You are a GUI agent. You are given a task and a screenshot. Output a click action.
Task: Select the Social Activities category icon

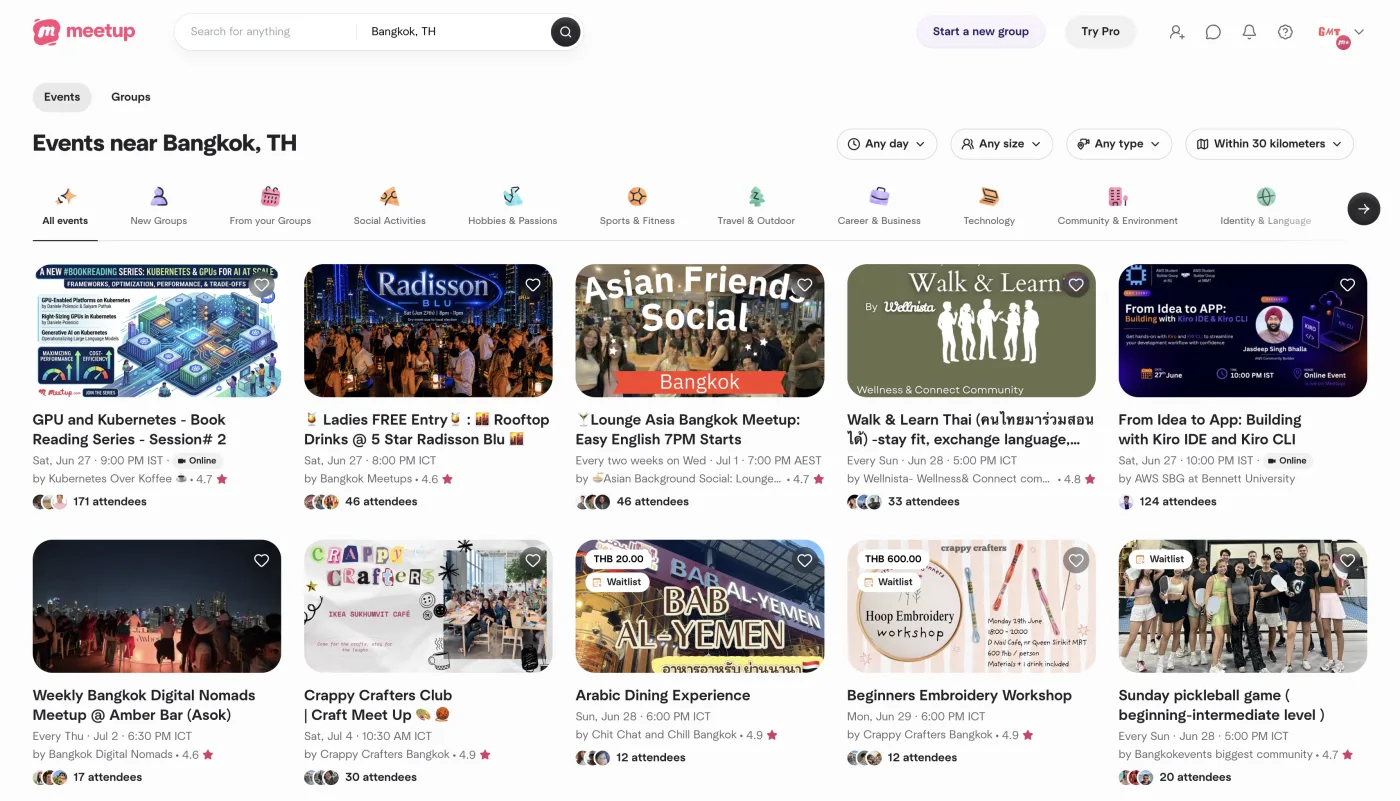coord(389,196)
